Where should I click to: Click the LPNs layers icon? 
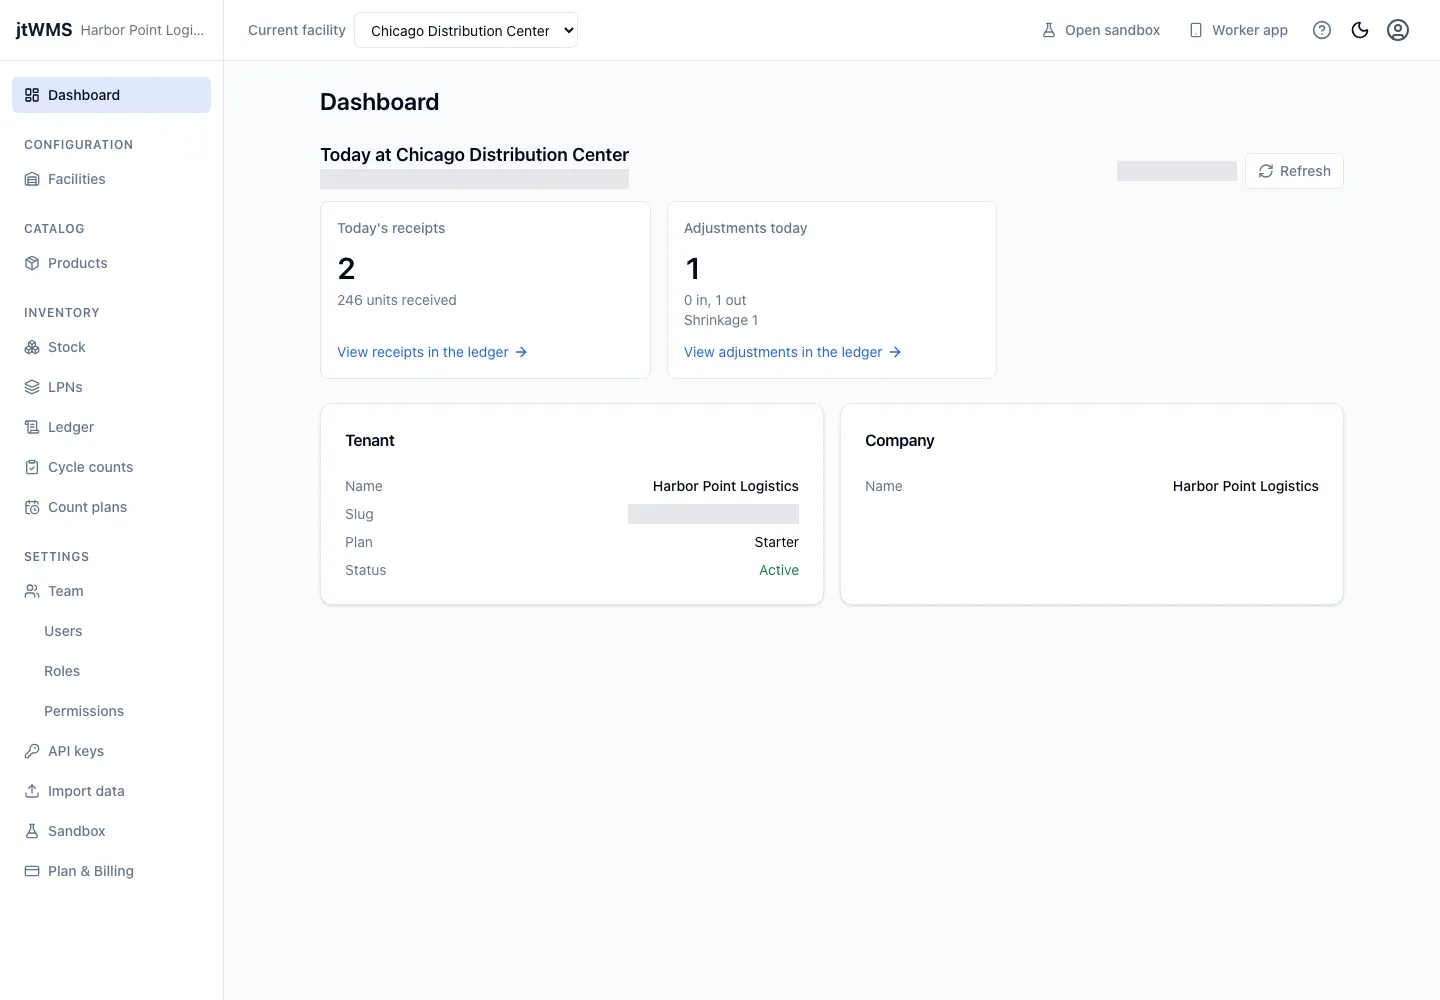point(32,387)
